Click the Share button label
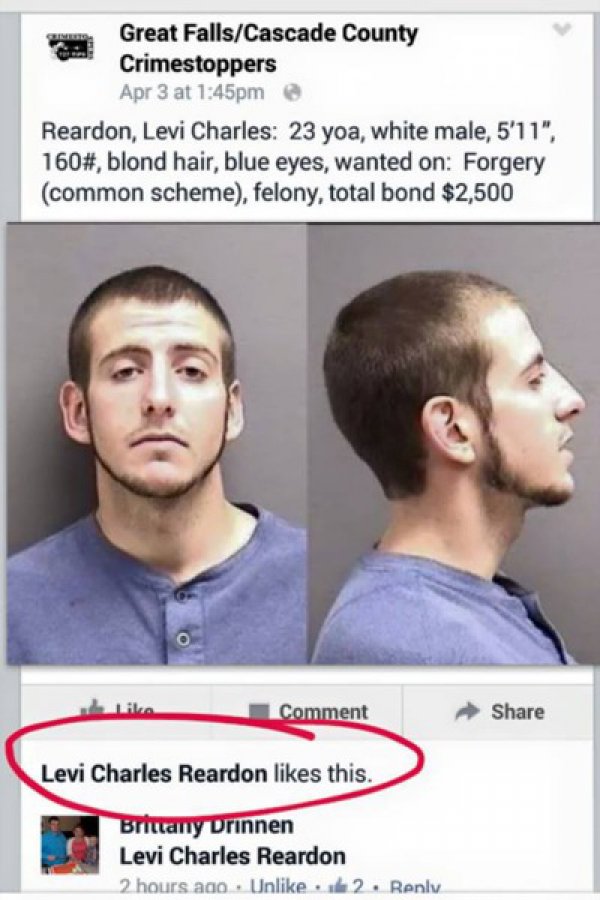 tap(517, 712)
